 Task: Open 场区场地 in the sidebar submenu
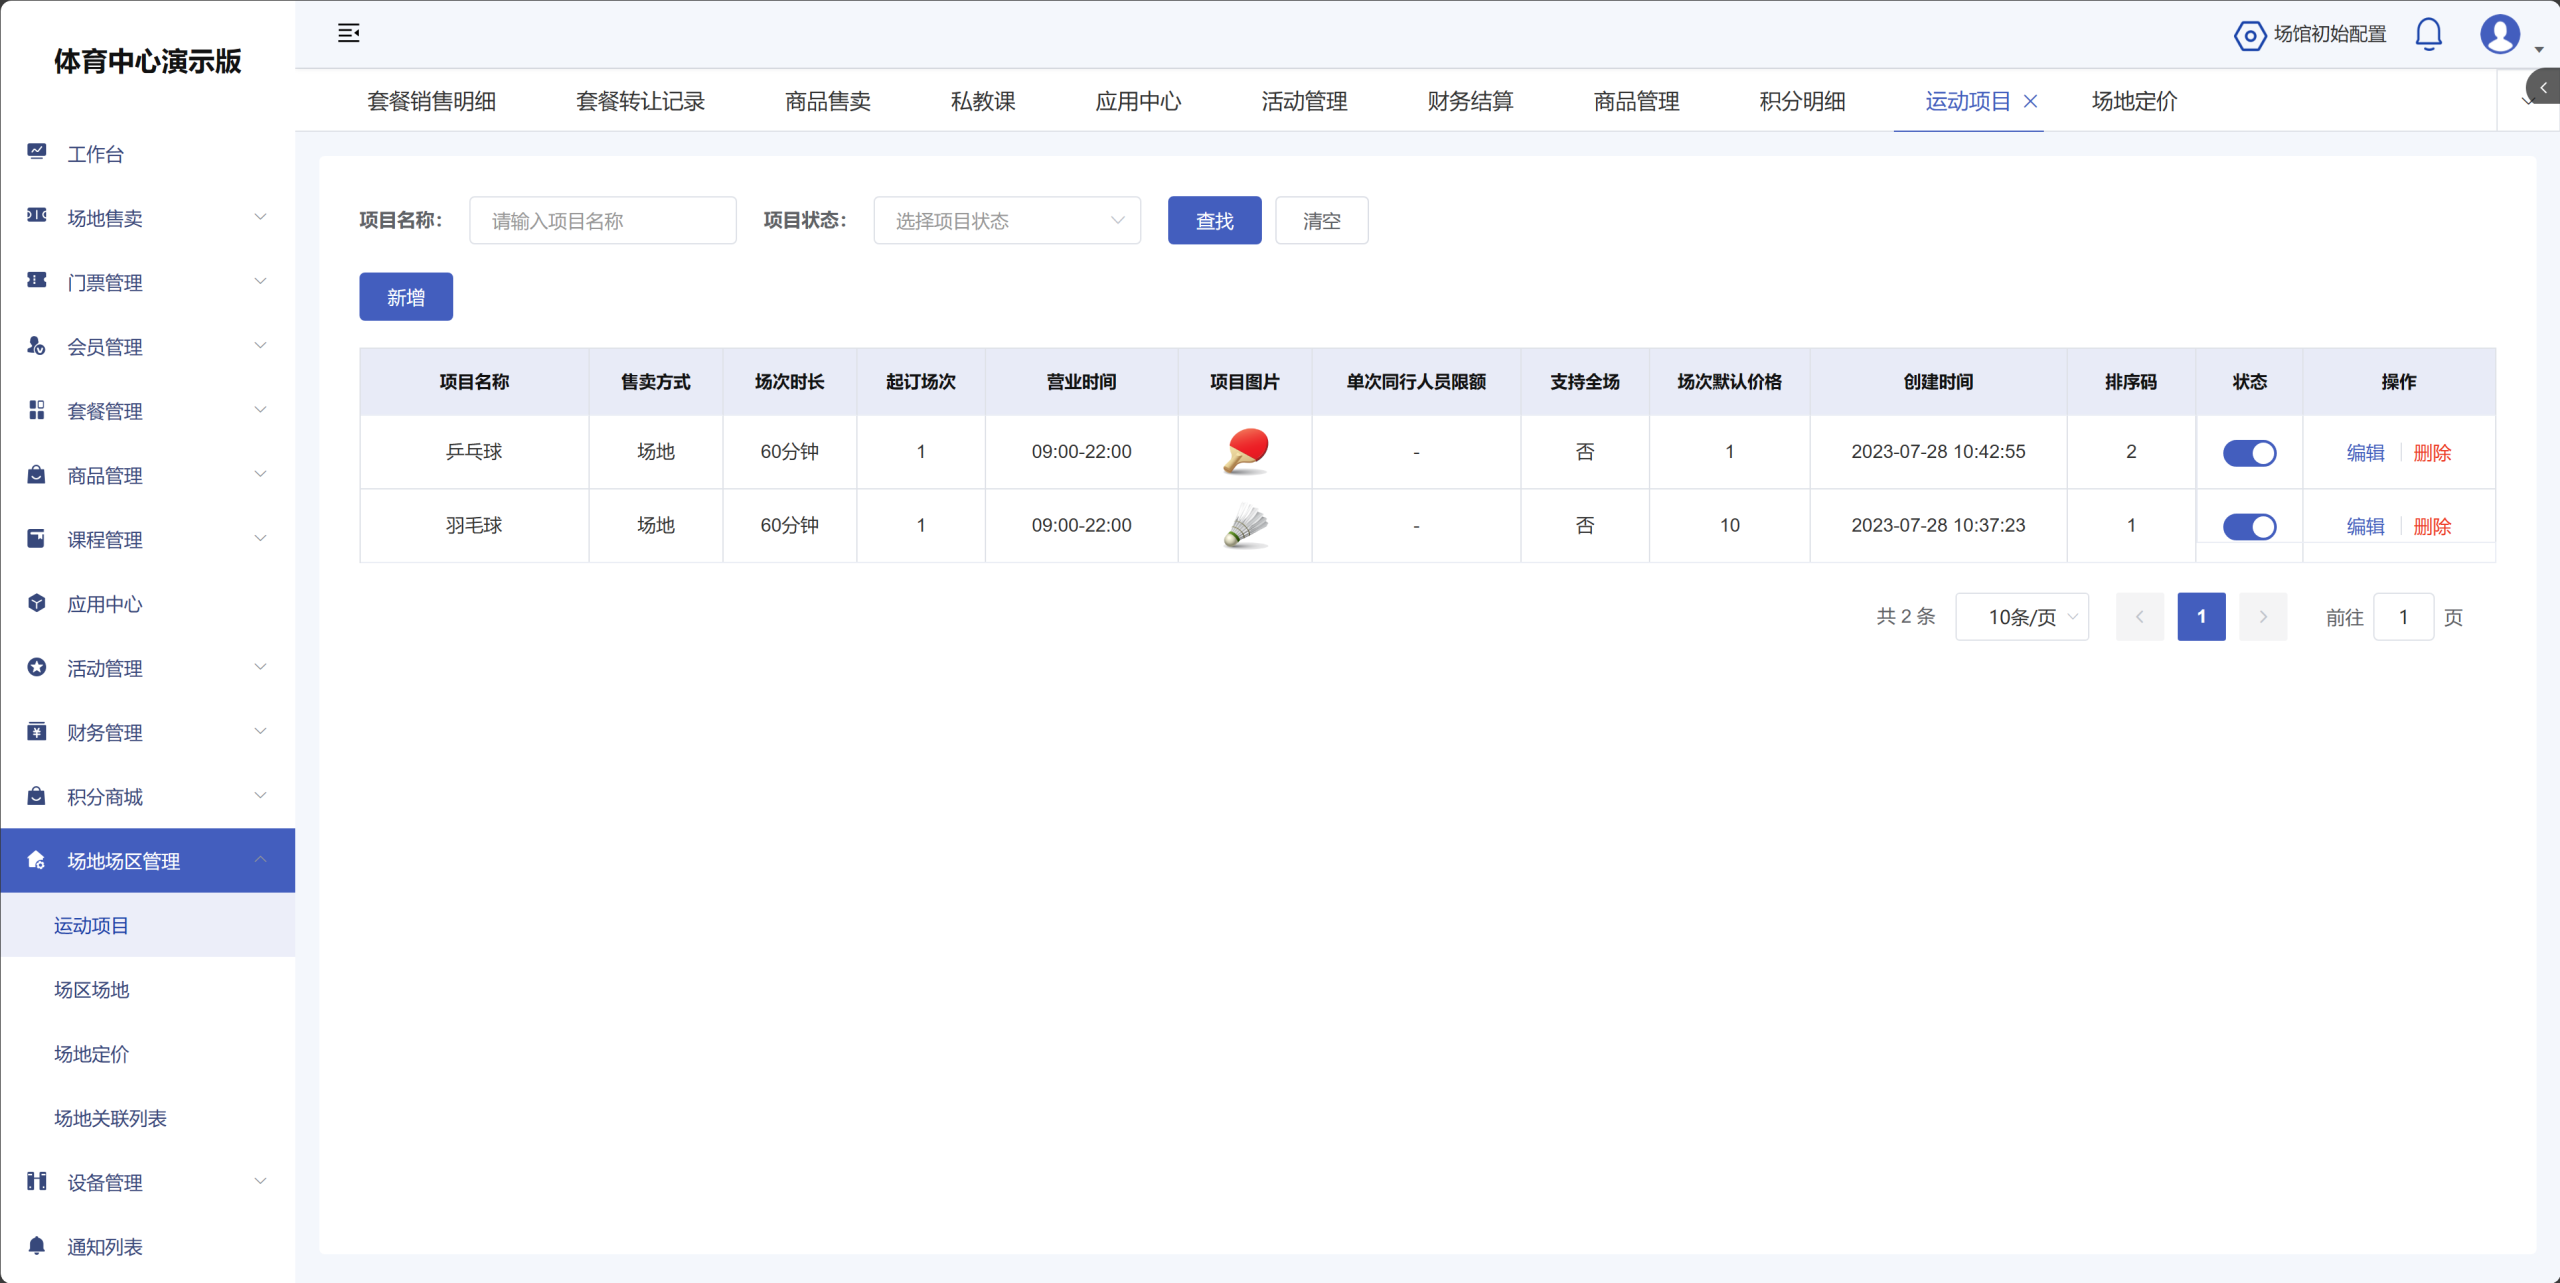(92, 989)
